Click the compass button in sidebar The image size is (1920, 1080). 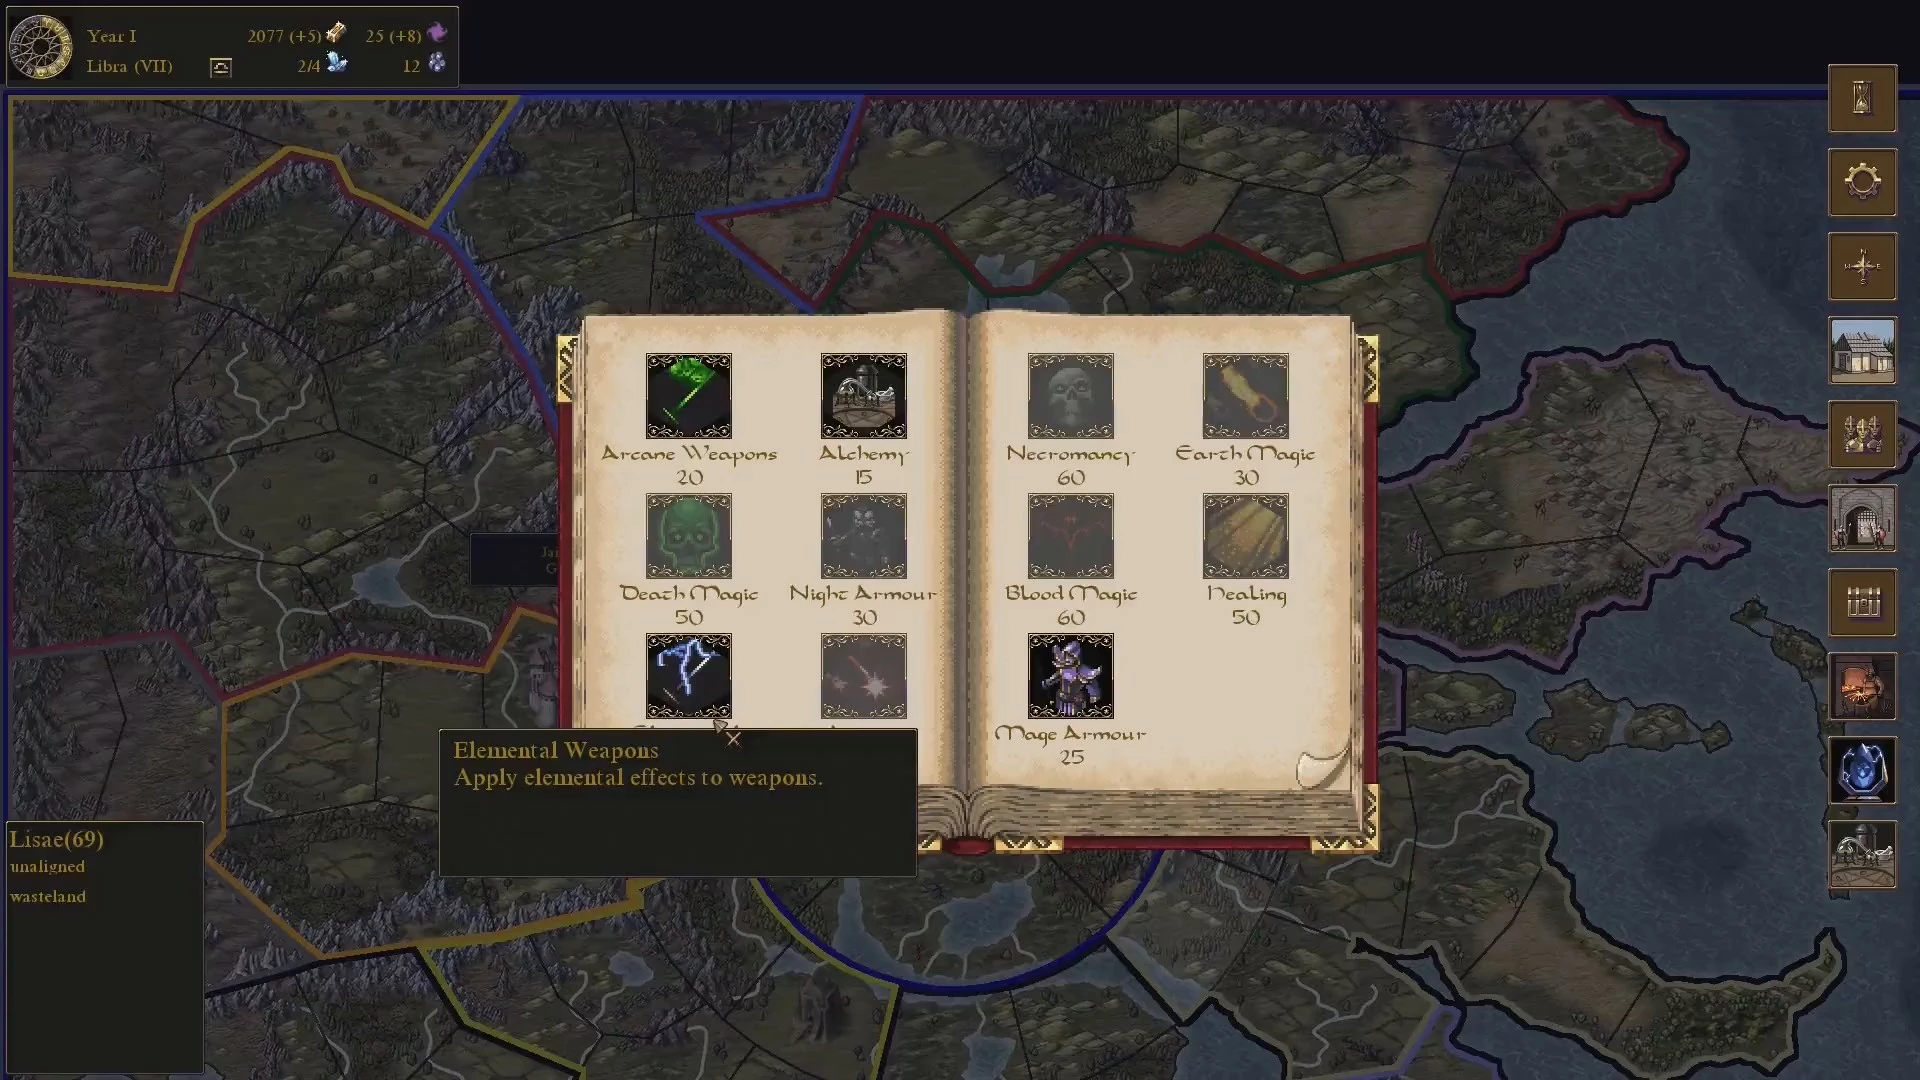tap(1862, 266)
